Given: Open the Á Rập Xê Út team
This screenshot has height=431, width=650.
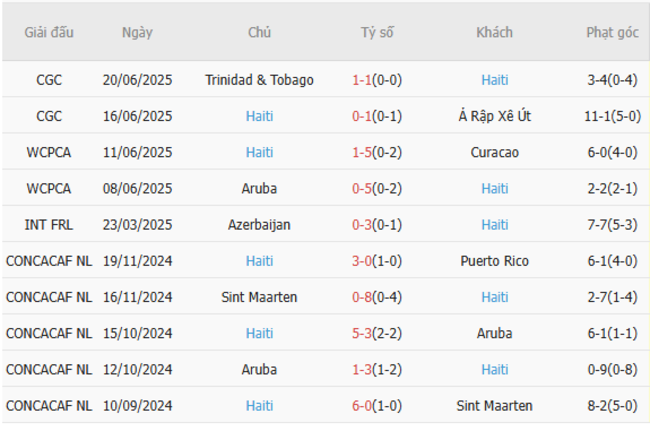Looking at the screenshot, I should [495, 116].
